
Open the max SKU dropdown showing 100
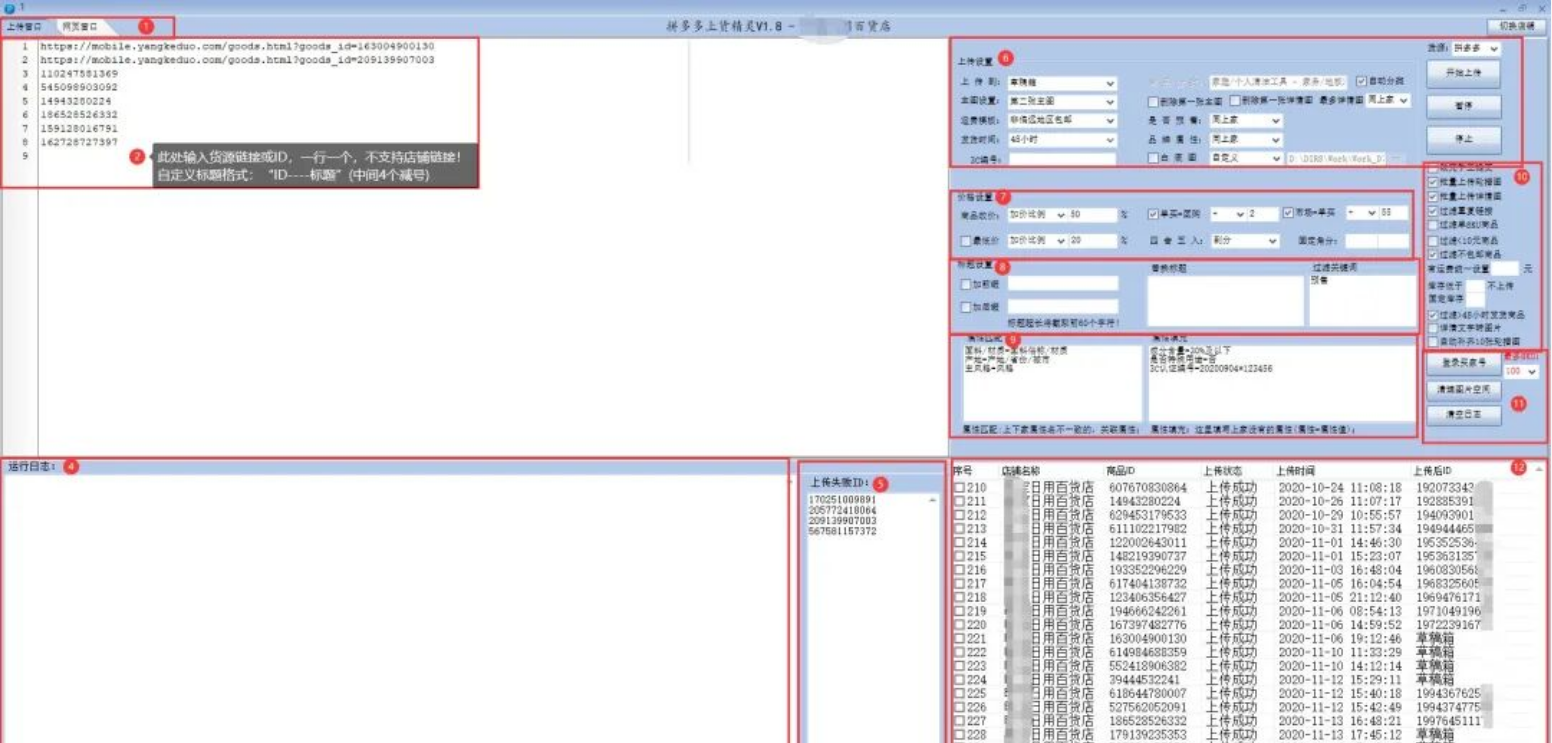(x=1521, y=372)
